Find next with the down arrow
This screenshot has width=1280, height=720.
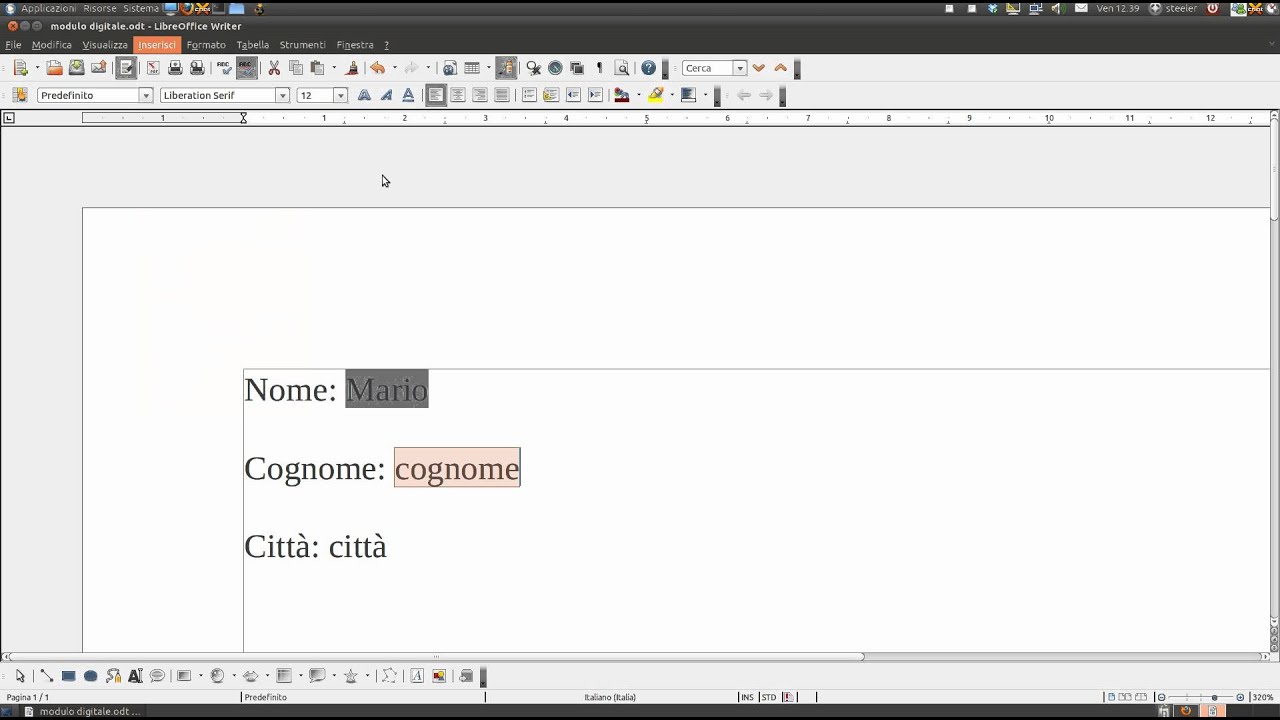pos(759,68)
